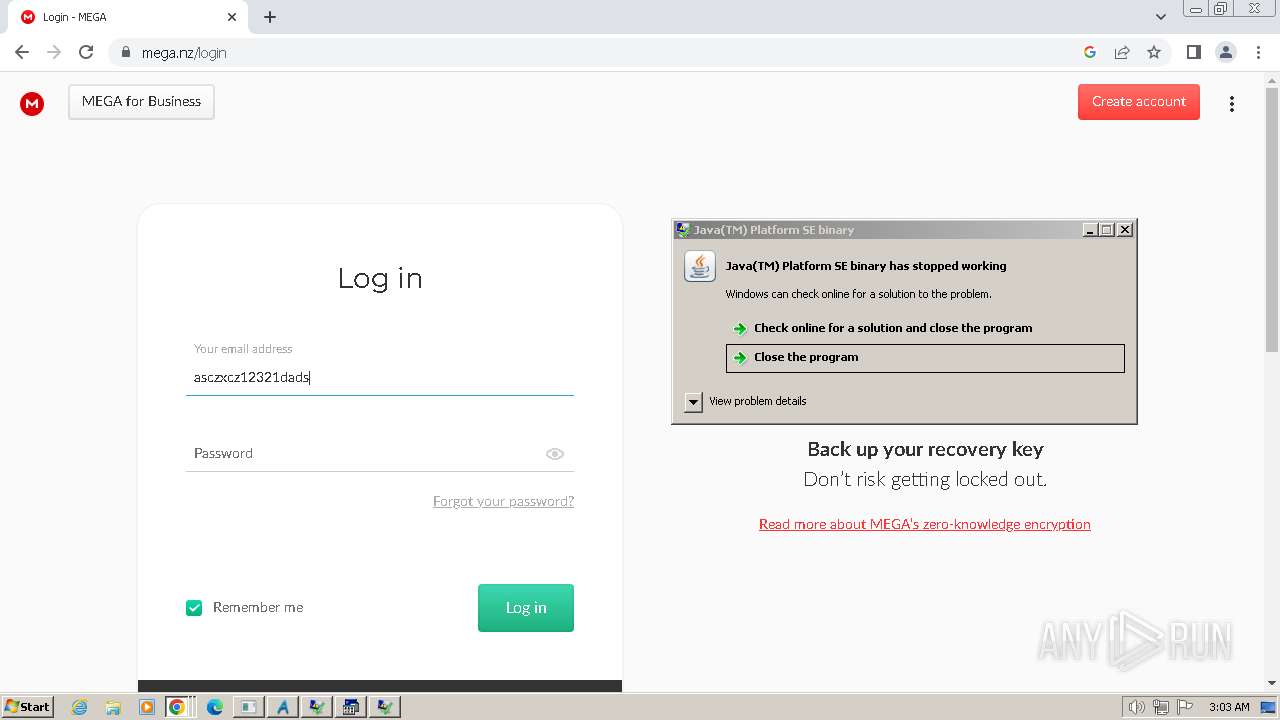Close the Login - MEGA tab
The width and height of the screenshot is (1280, 720).
point(232,17)
